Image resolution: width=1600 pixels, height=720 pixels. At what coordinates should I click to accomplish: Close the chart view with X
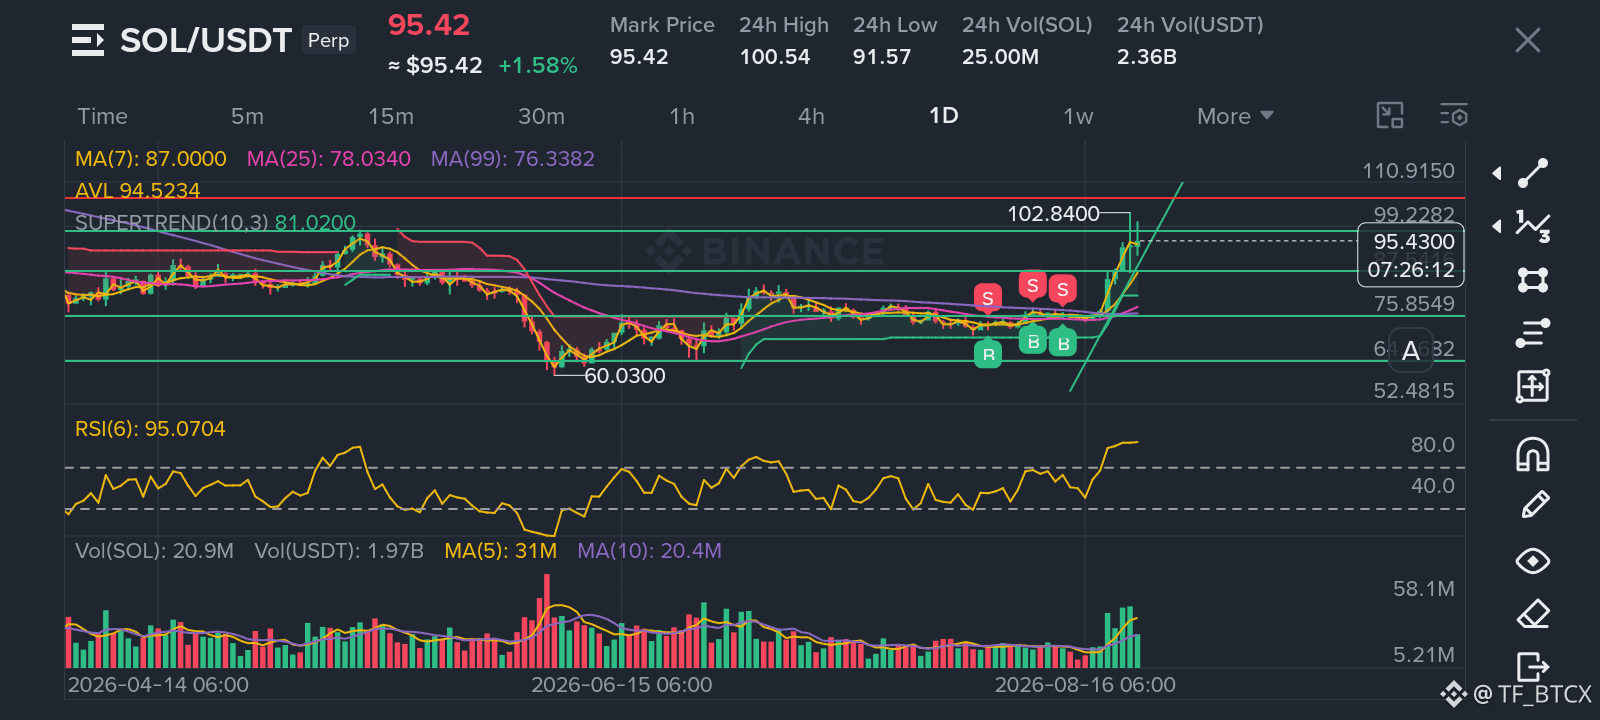(1527, 40)
